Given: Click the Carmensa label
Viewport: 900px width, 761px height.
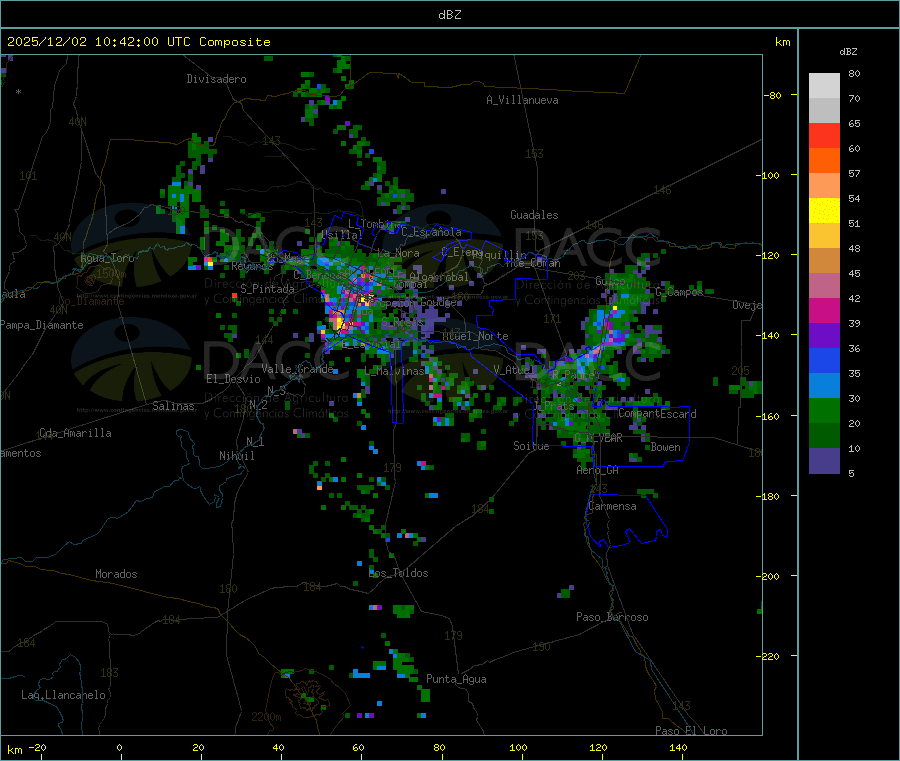Looking at the screenshot, I should (612, 506).
